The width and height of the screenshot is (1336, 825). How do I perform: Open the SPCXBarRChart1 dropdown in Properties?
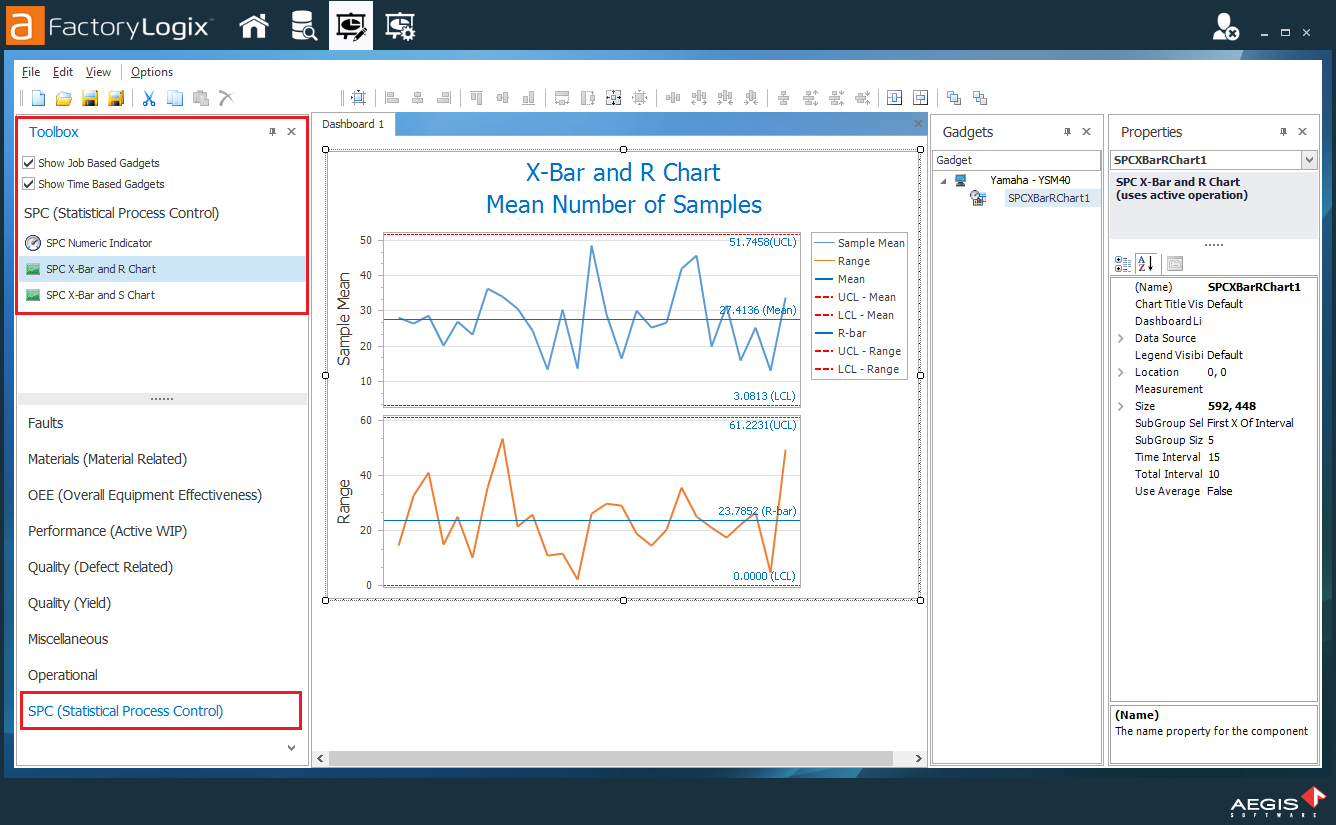[1309, 159]
